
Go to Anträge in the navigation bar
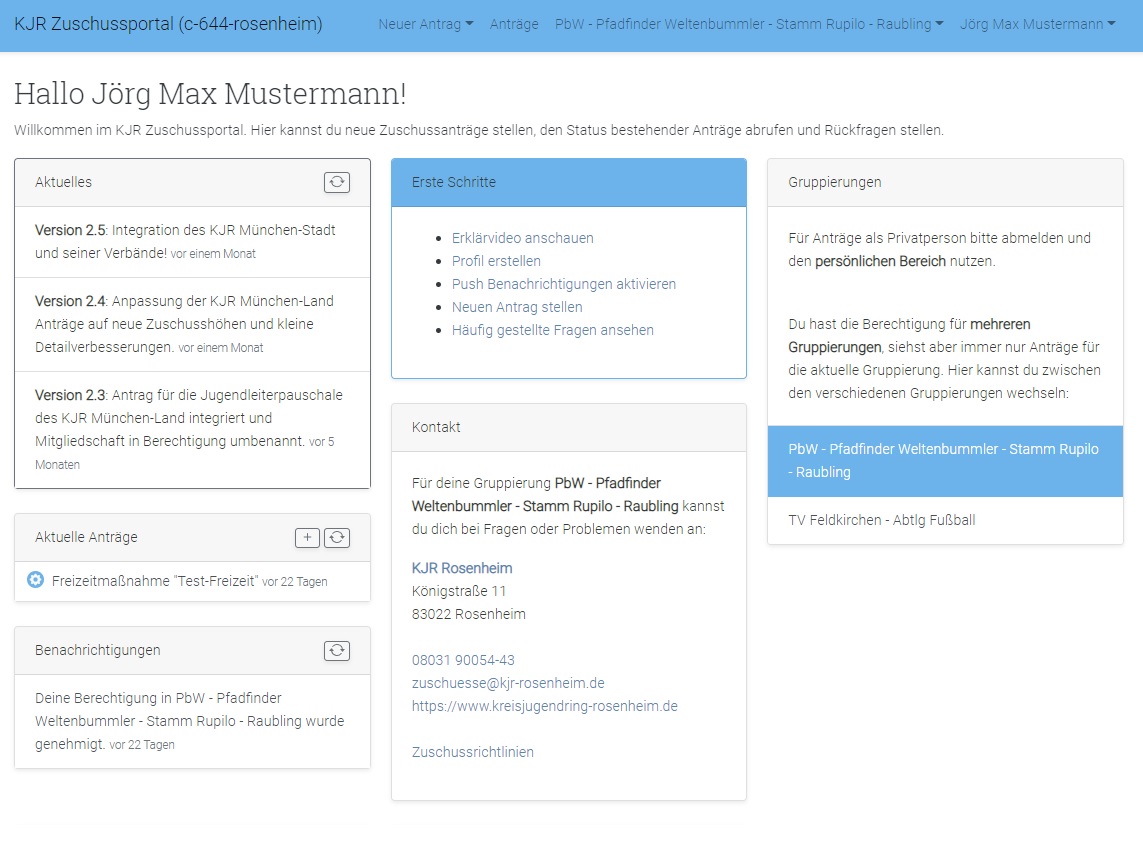point(514,24)
